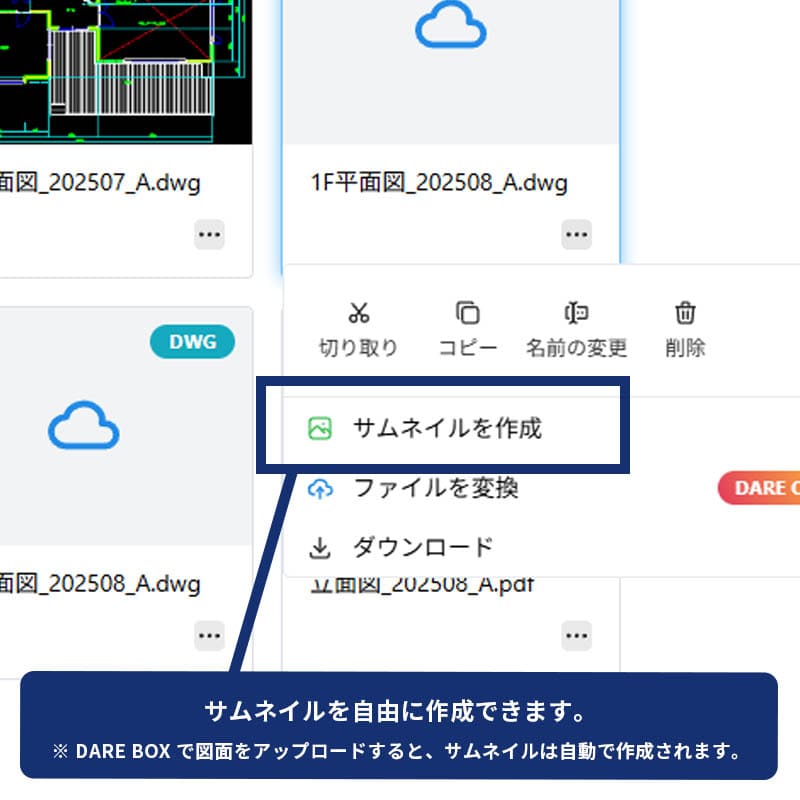The height and width of the screenshot is (800, 800).
Task: Open the CAD drawing thumbnail preview
Action: pos(120,70)
